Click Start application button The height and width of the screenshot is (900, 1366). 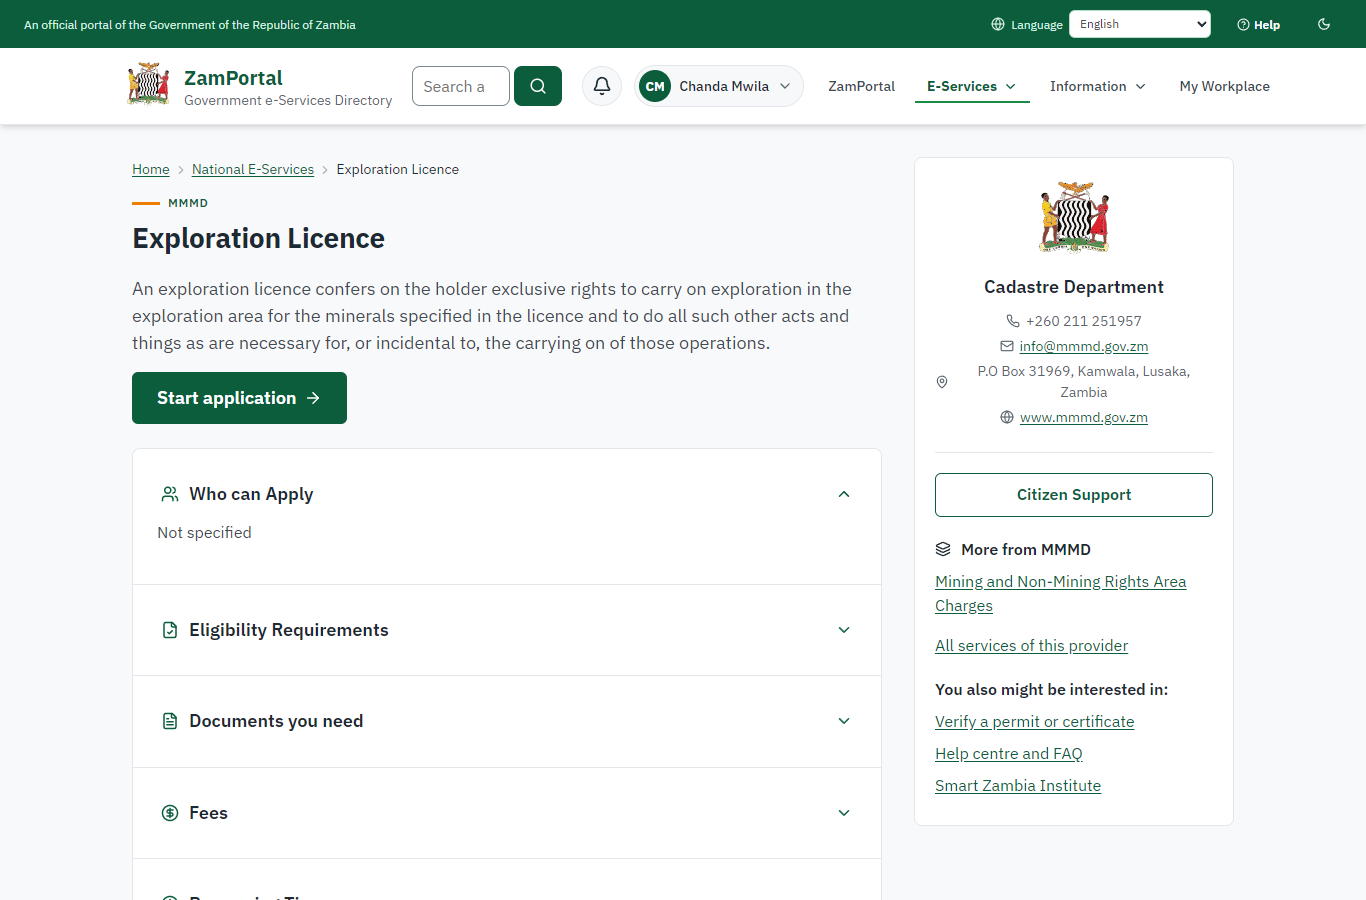click(239, 398)
